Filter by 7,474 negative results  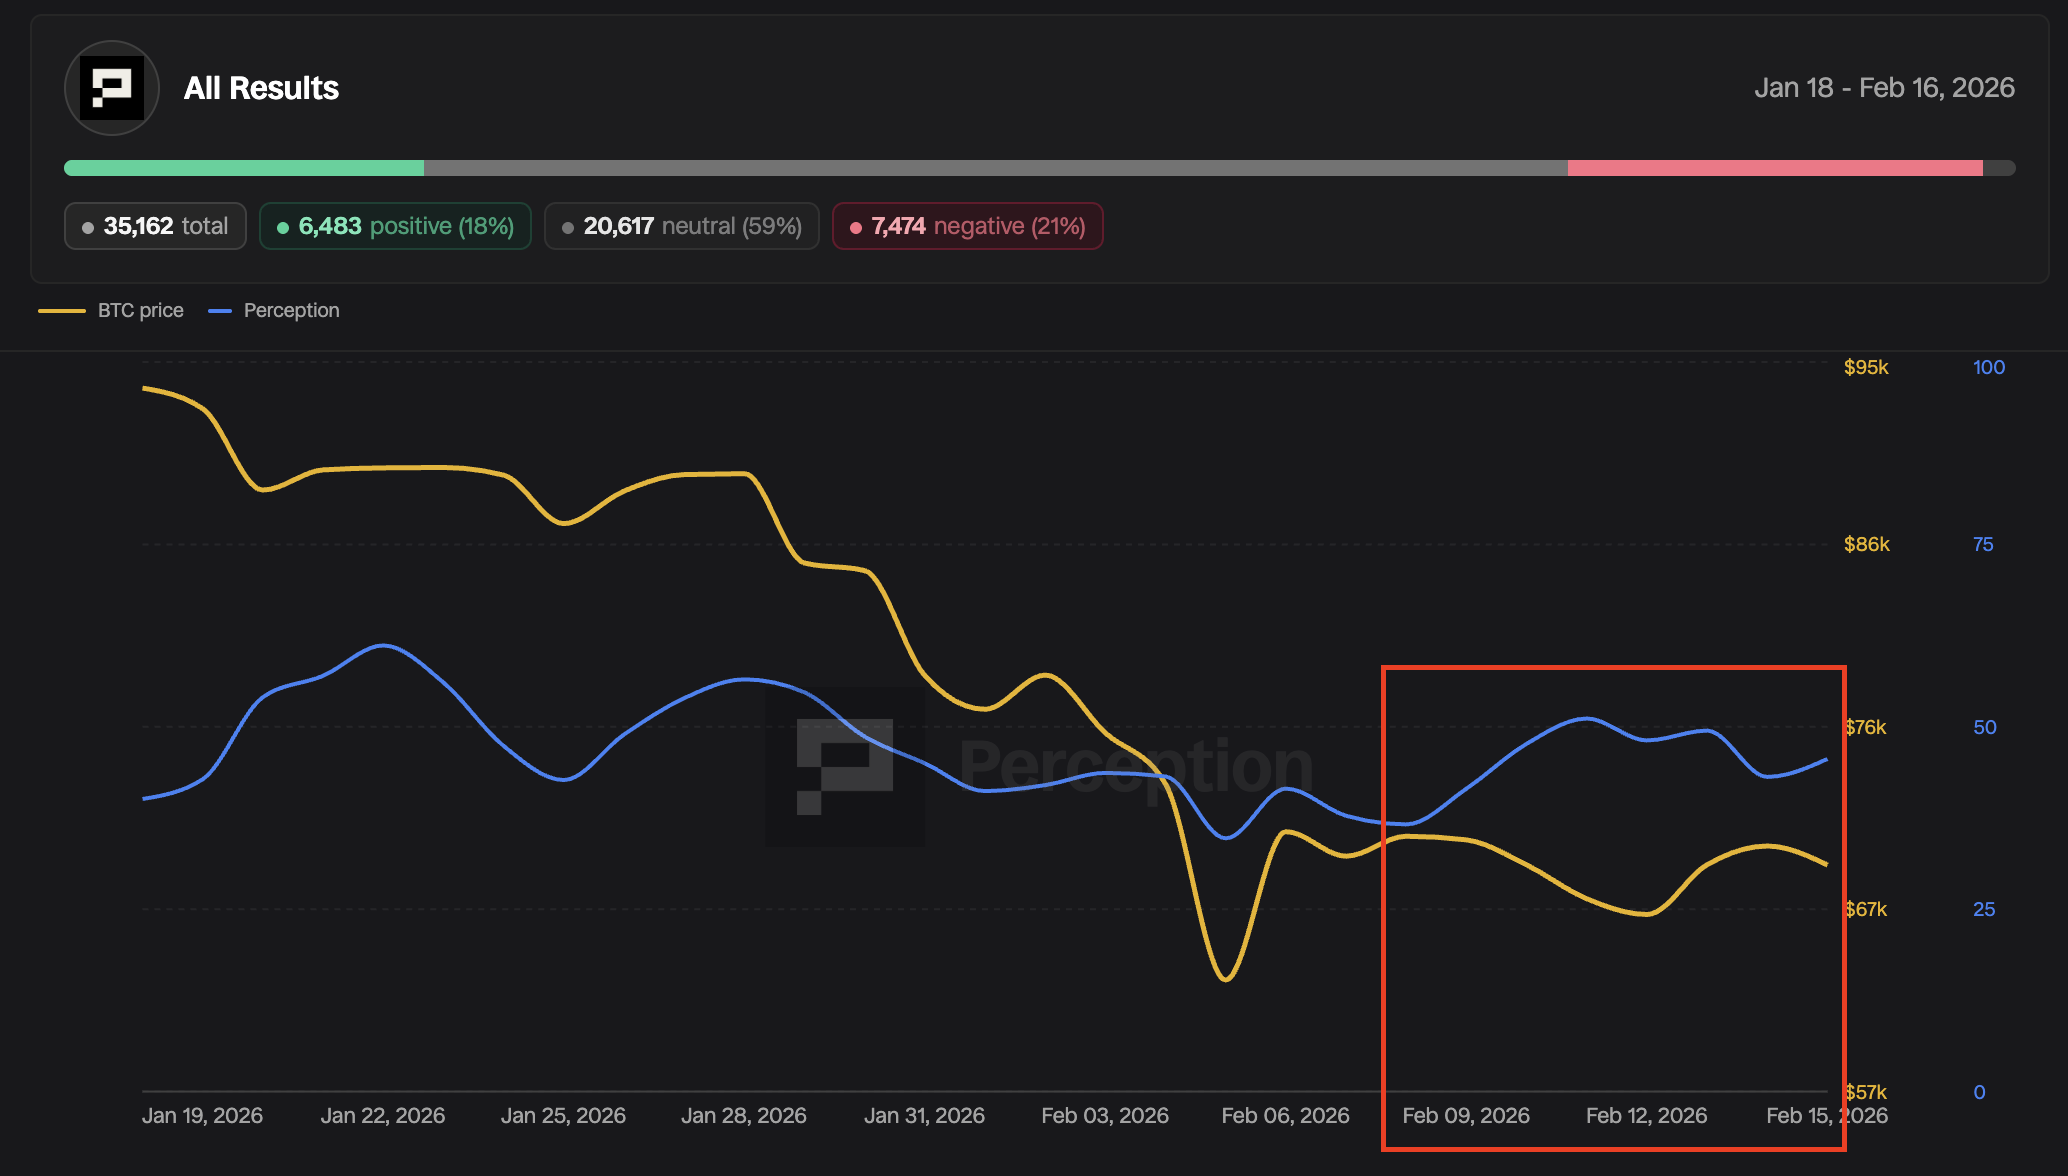(967, 226)
